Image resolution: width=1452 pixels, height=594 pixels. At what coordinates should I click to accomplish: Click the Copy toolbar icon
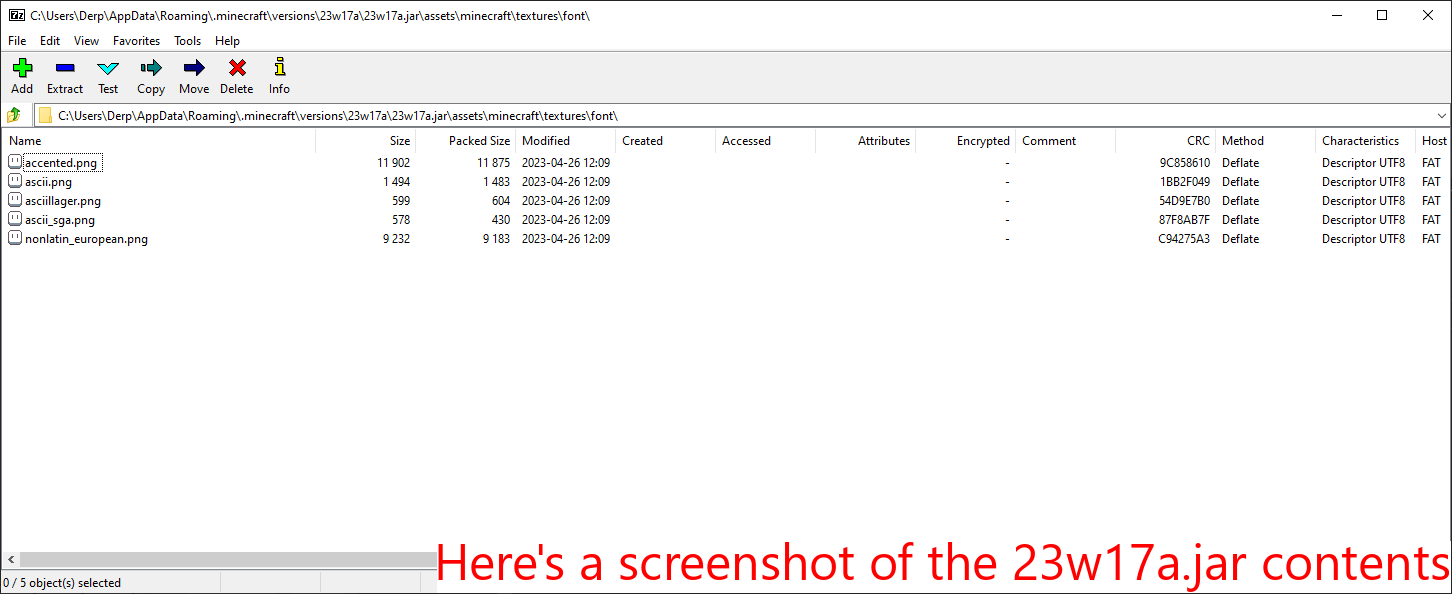click(x=151, y=68)
